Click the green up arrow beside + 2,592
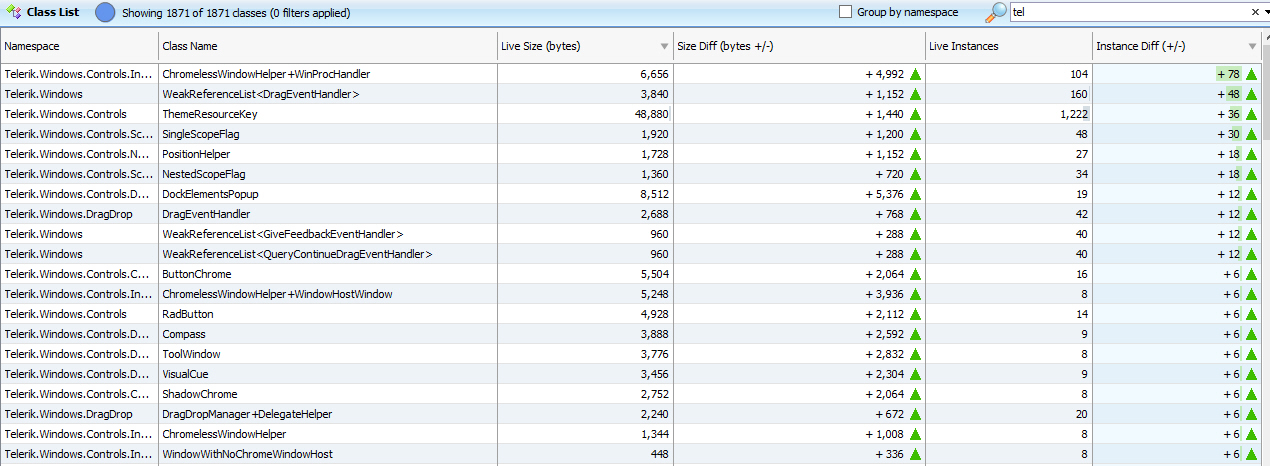The height and width of the screenshot is (466, 1270). [915, 334]
